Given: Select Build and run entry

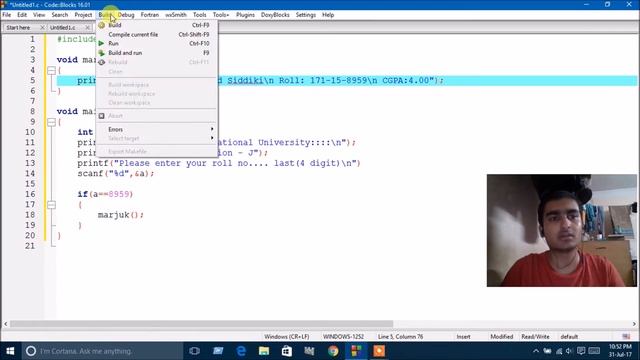Looking at the screenshot, I should point(158,53).
